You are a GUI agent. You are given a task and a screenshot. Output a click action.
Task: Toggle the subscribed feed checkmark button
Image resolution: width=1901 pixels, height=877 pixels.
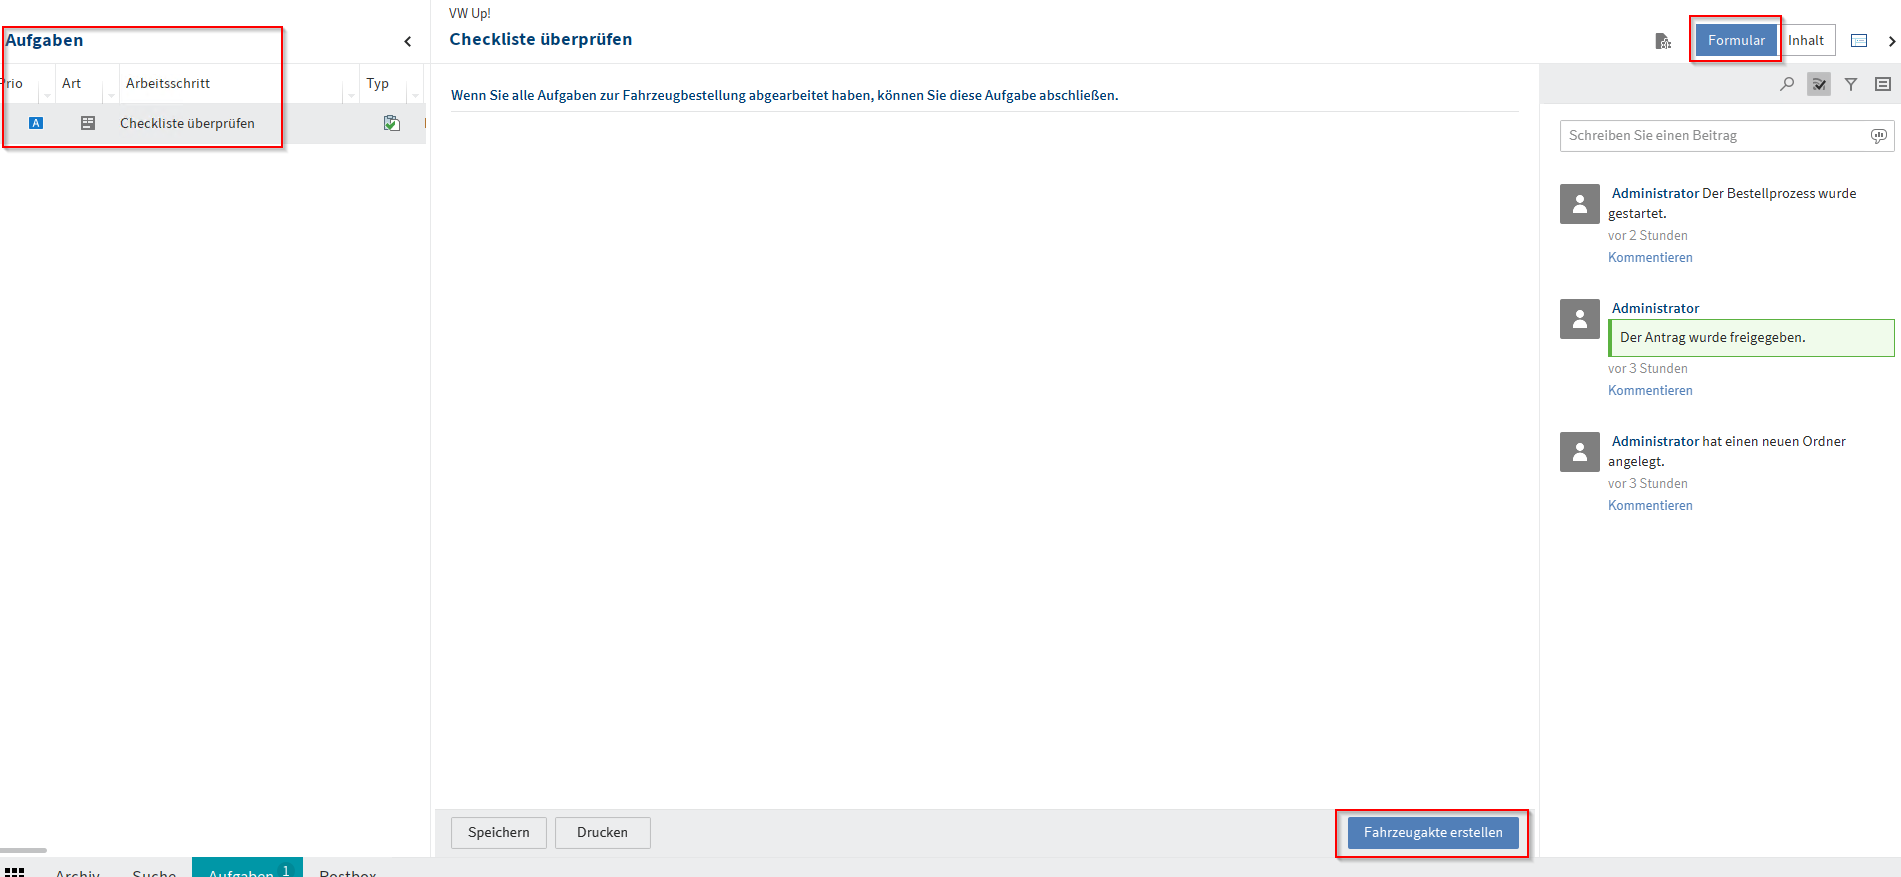[1819, 84]
